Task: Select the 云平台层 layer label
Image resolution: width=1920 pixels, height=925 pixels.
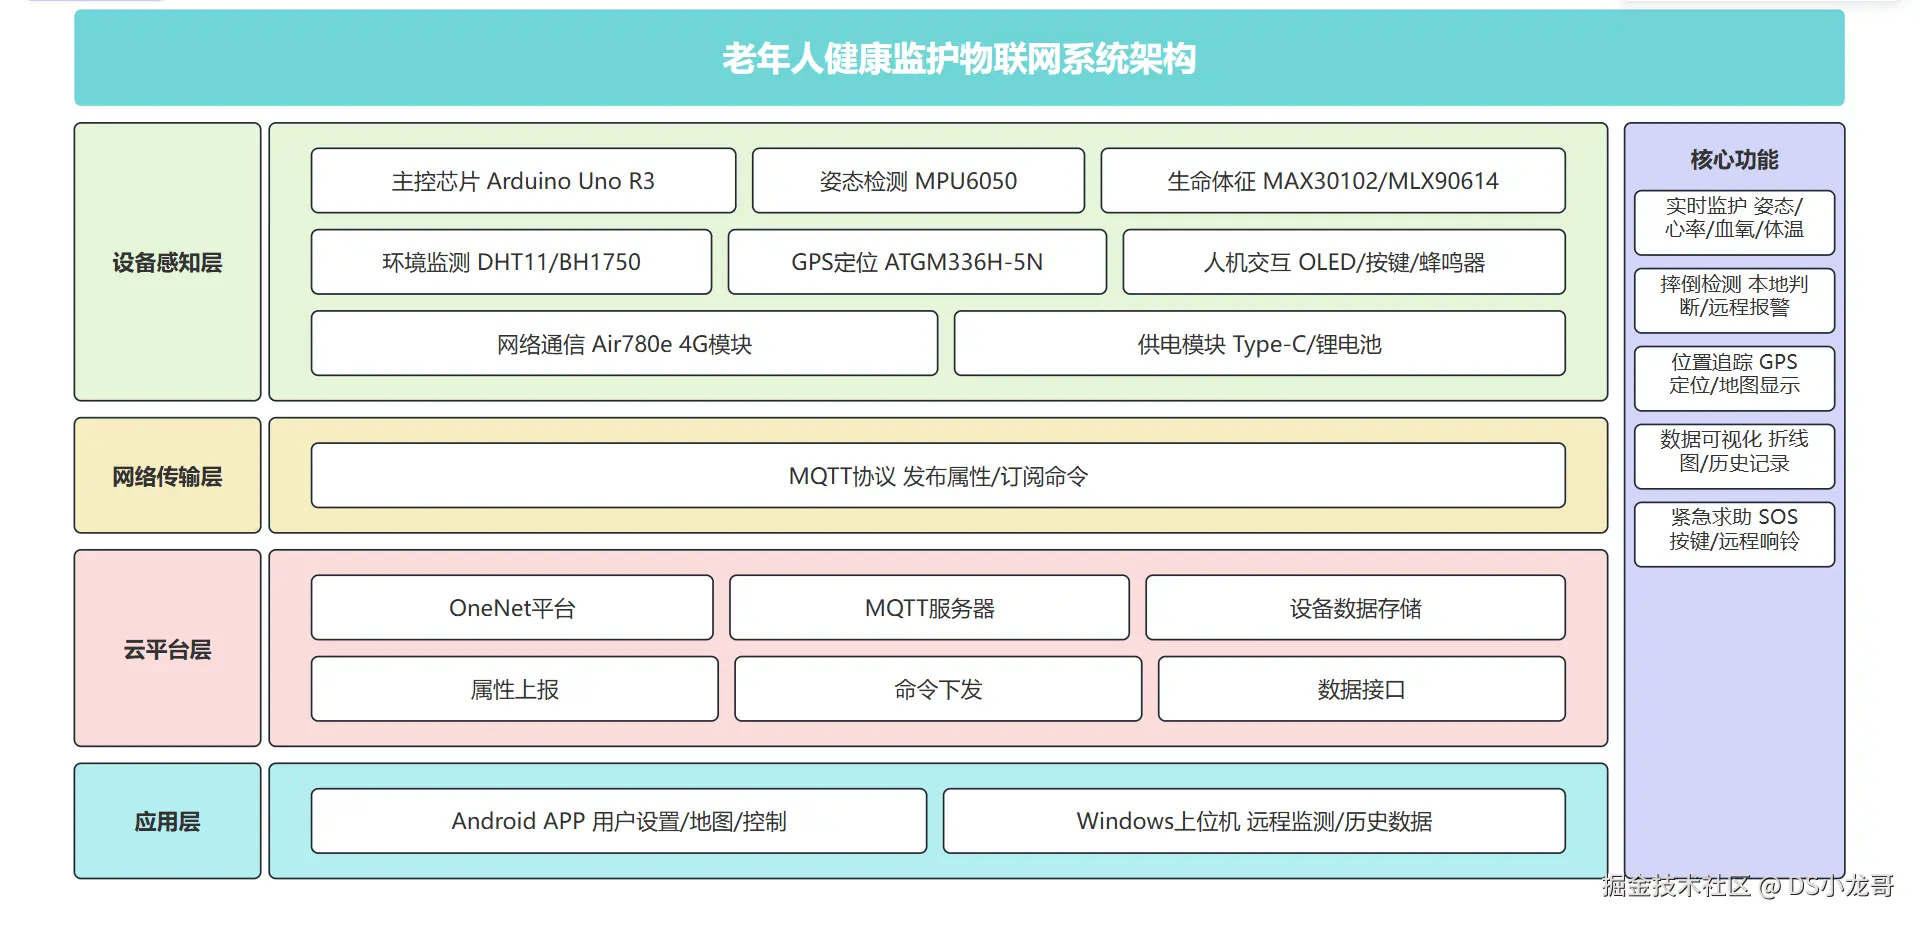Action: coord(167,649)
